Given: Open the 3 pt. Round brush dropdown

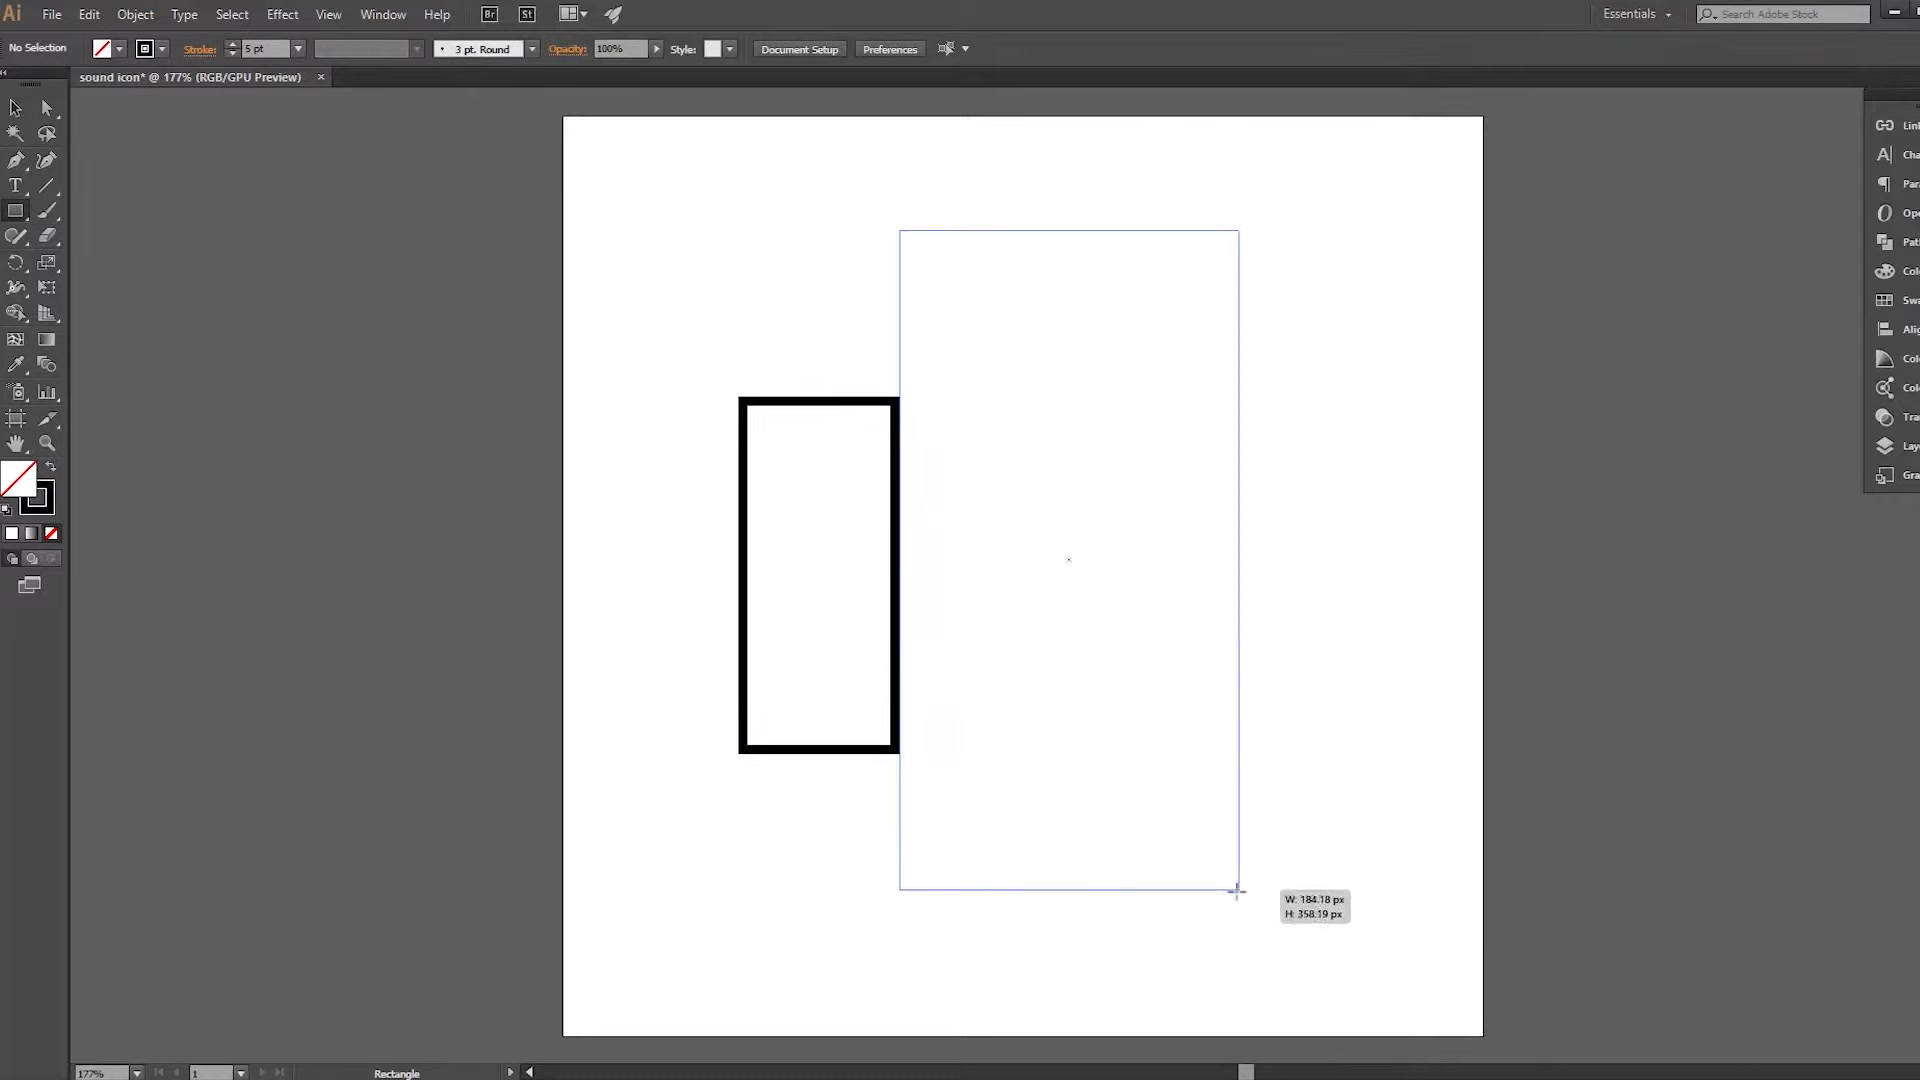Looking at the screenshot, I should tap(532, 49).
